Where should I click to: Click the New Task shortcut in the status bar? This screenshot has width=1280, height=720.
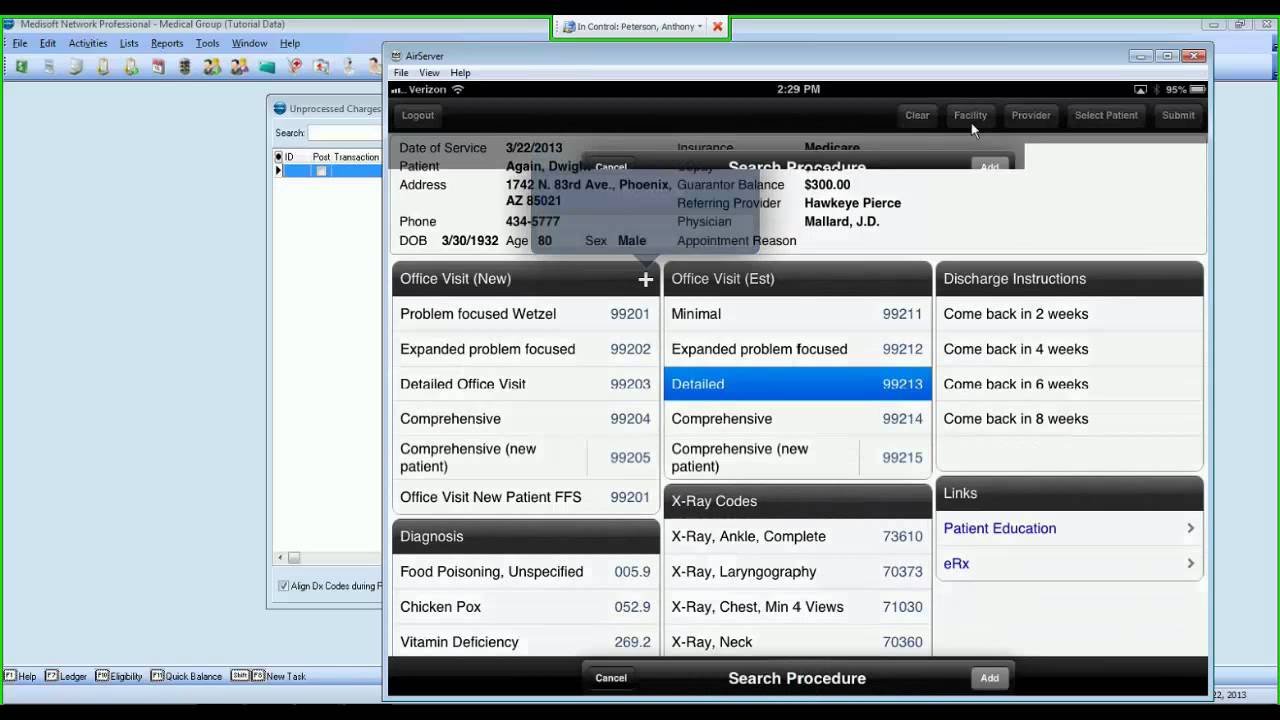pos(269,676)
